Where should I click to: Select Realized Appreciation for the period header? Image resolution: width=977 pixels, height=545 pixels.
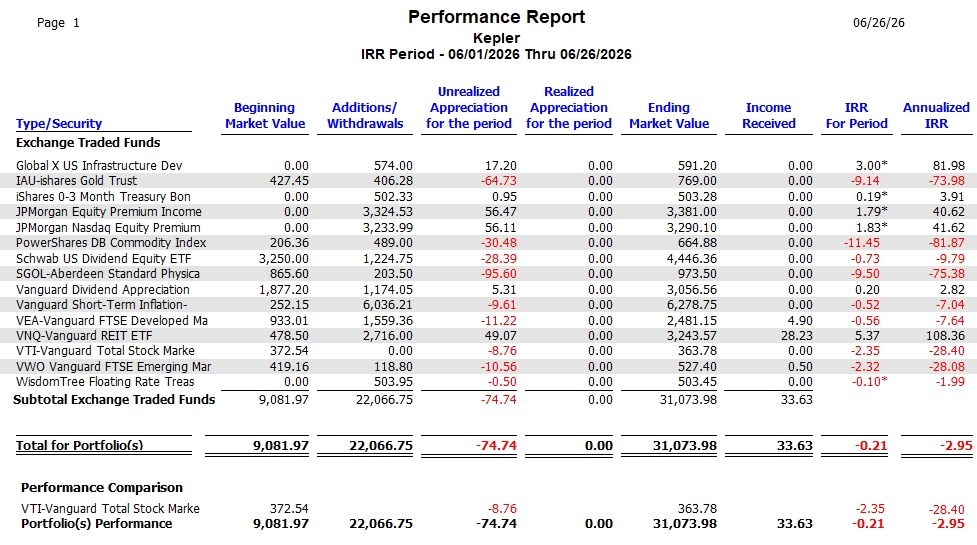(568, 108)
